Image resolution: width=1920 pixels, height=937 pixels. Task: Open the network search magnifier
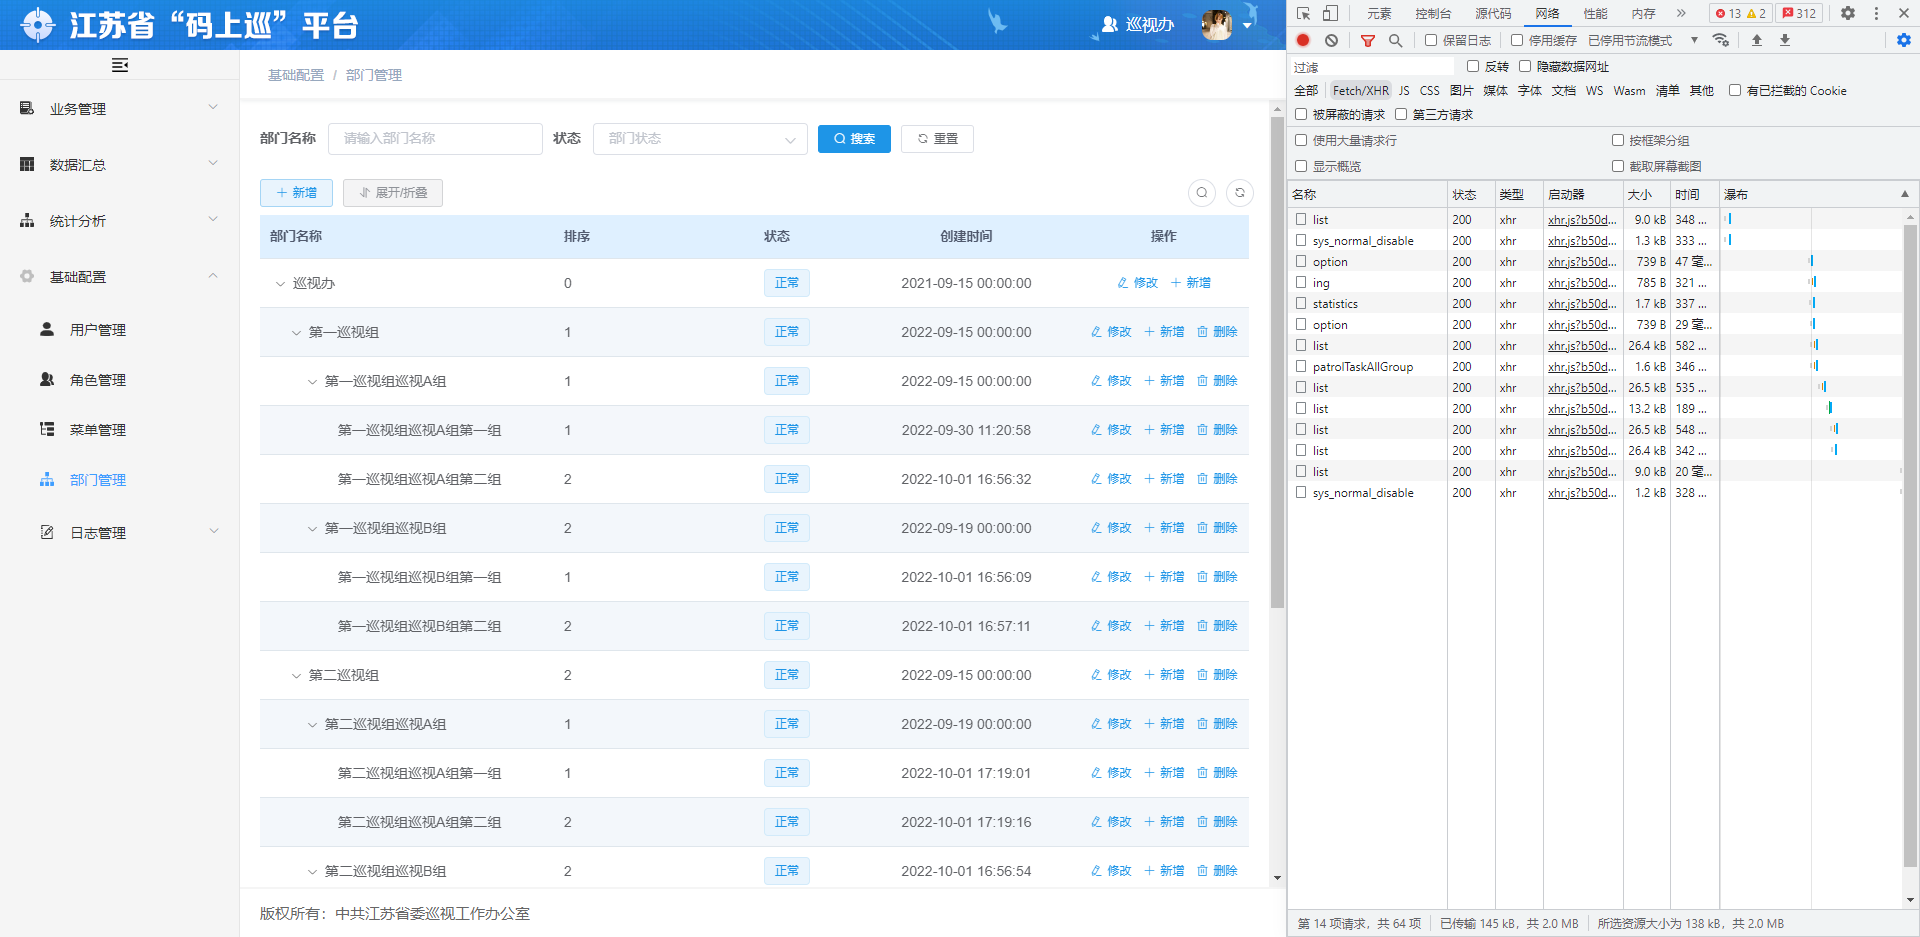[x=1395, y=40]
